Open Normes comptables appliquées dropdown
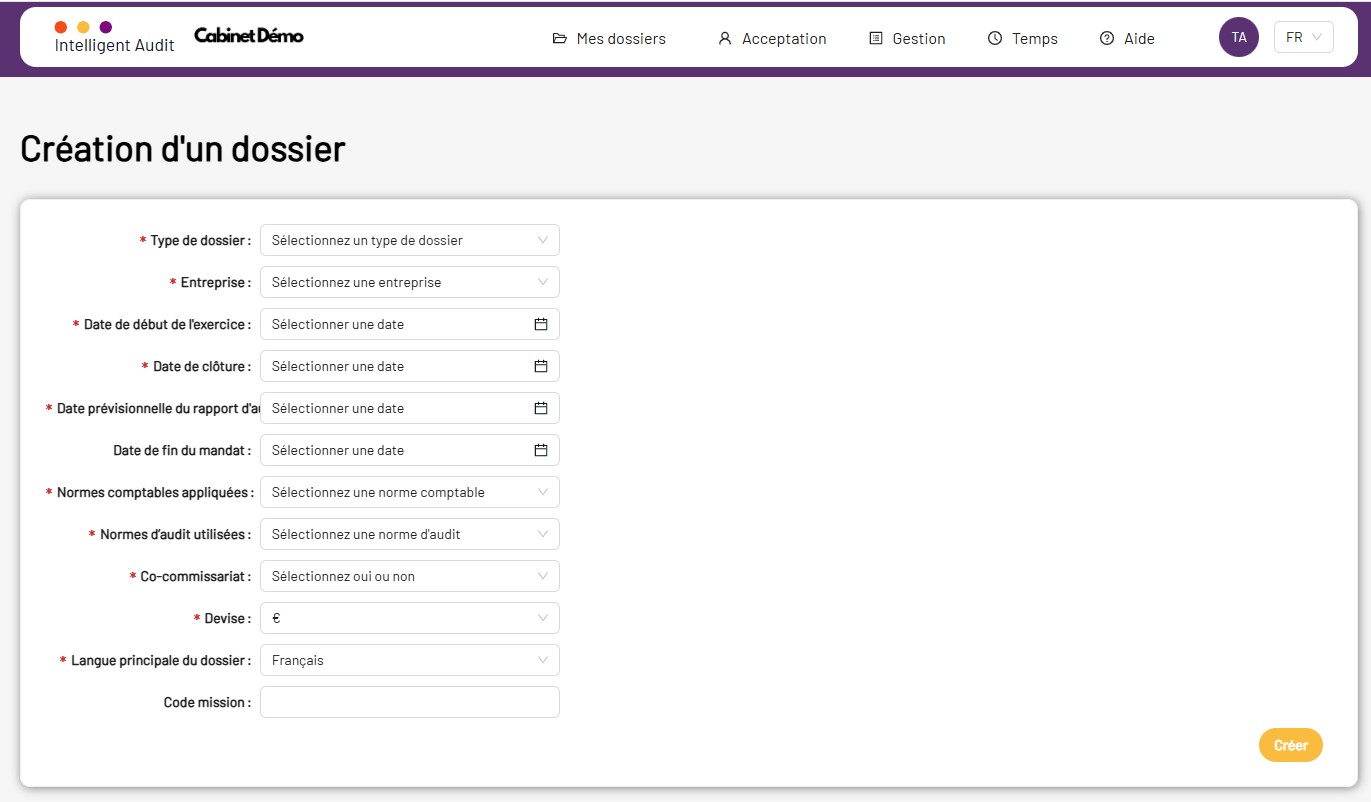This screenshot has height=802, width=1371. click(x=409, y=492)
